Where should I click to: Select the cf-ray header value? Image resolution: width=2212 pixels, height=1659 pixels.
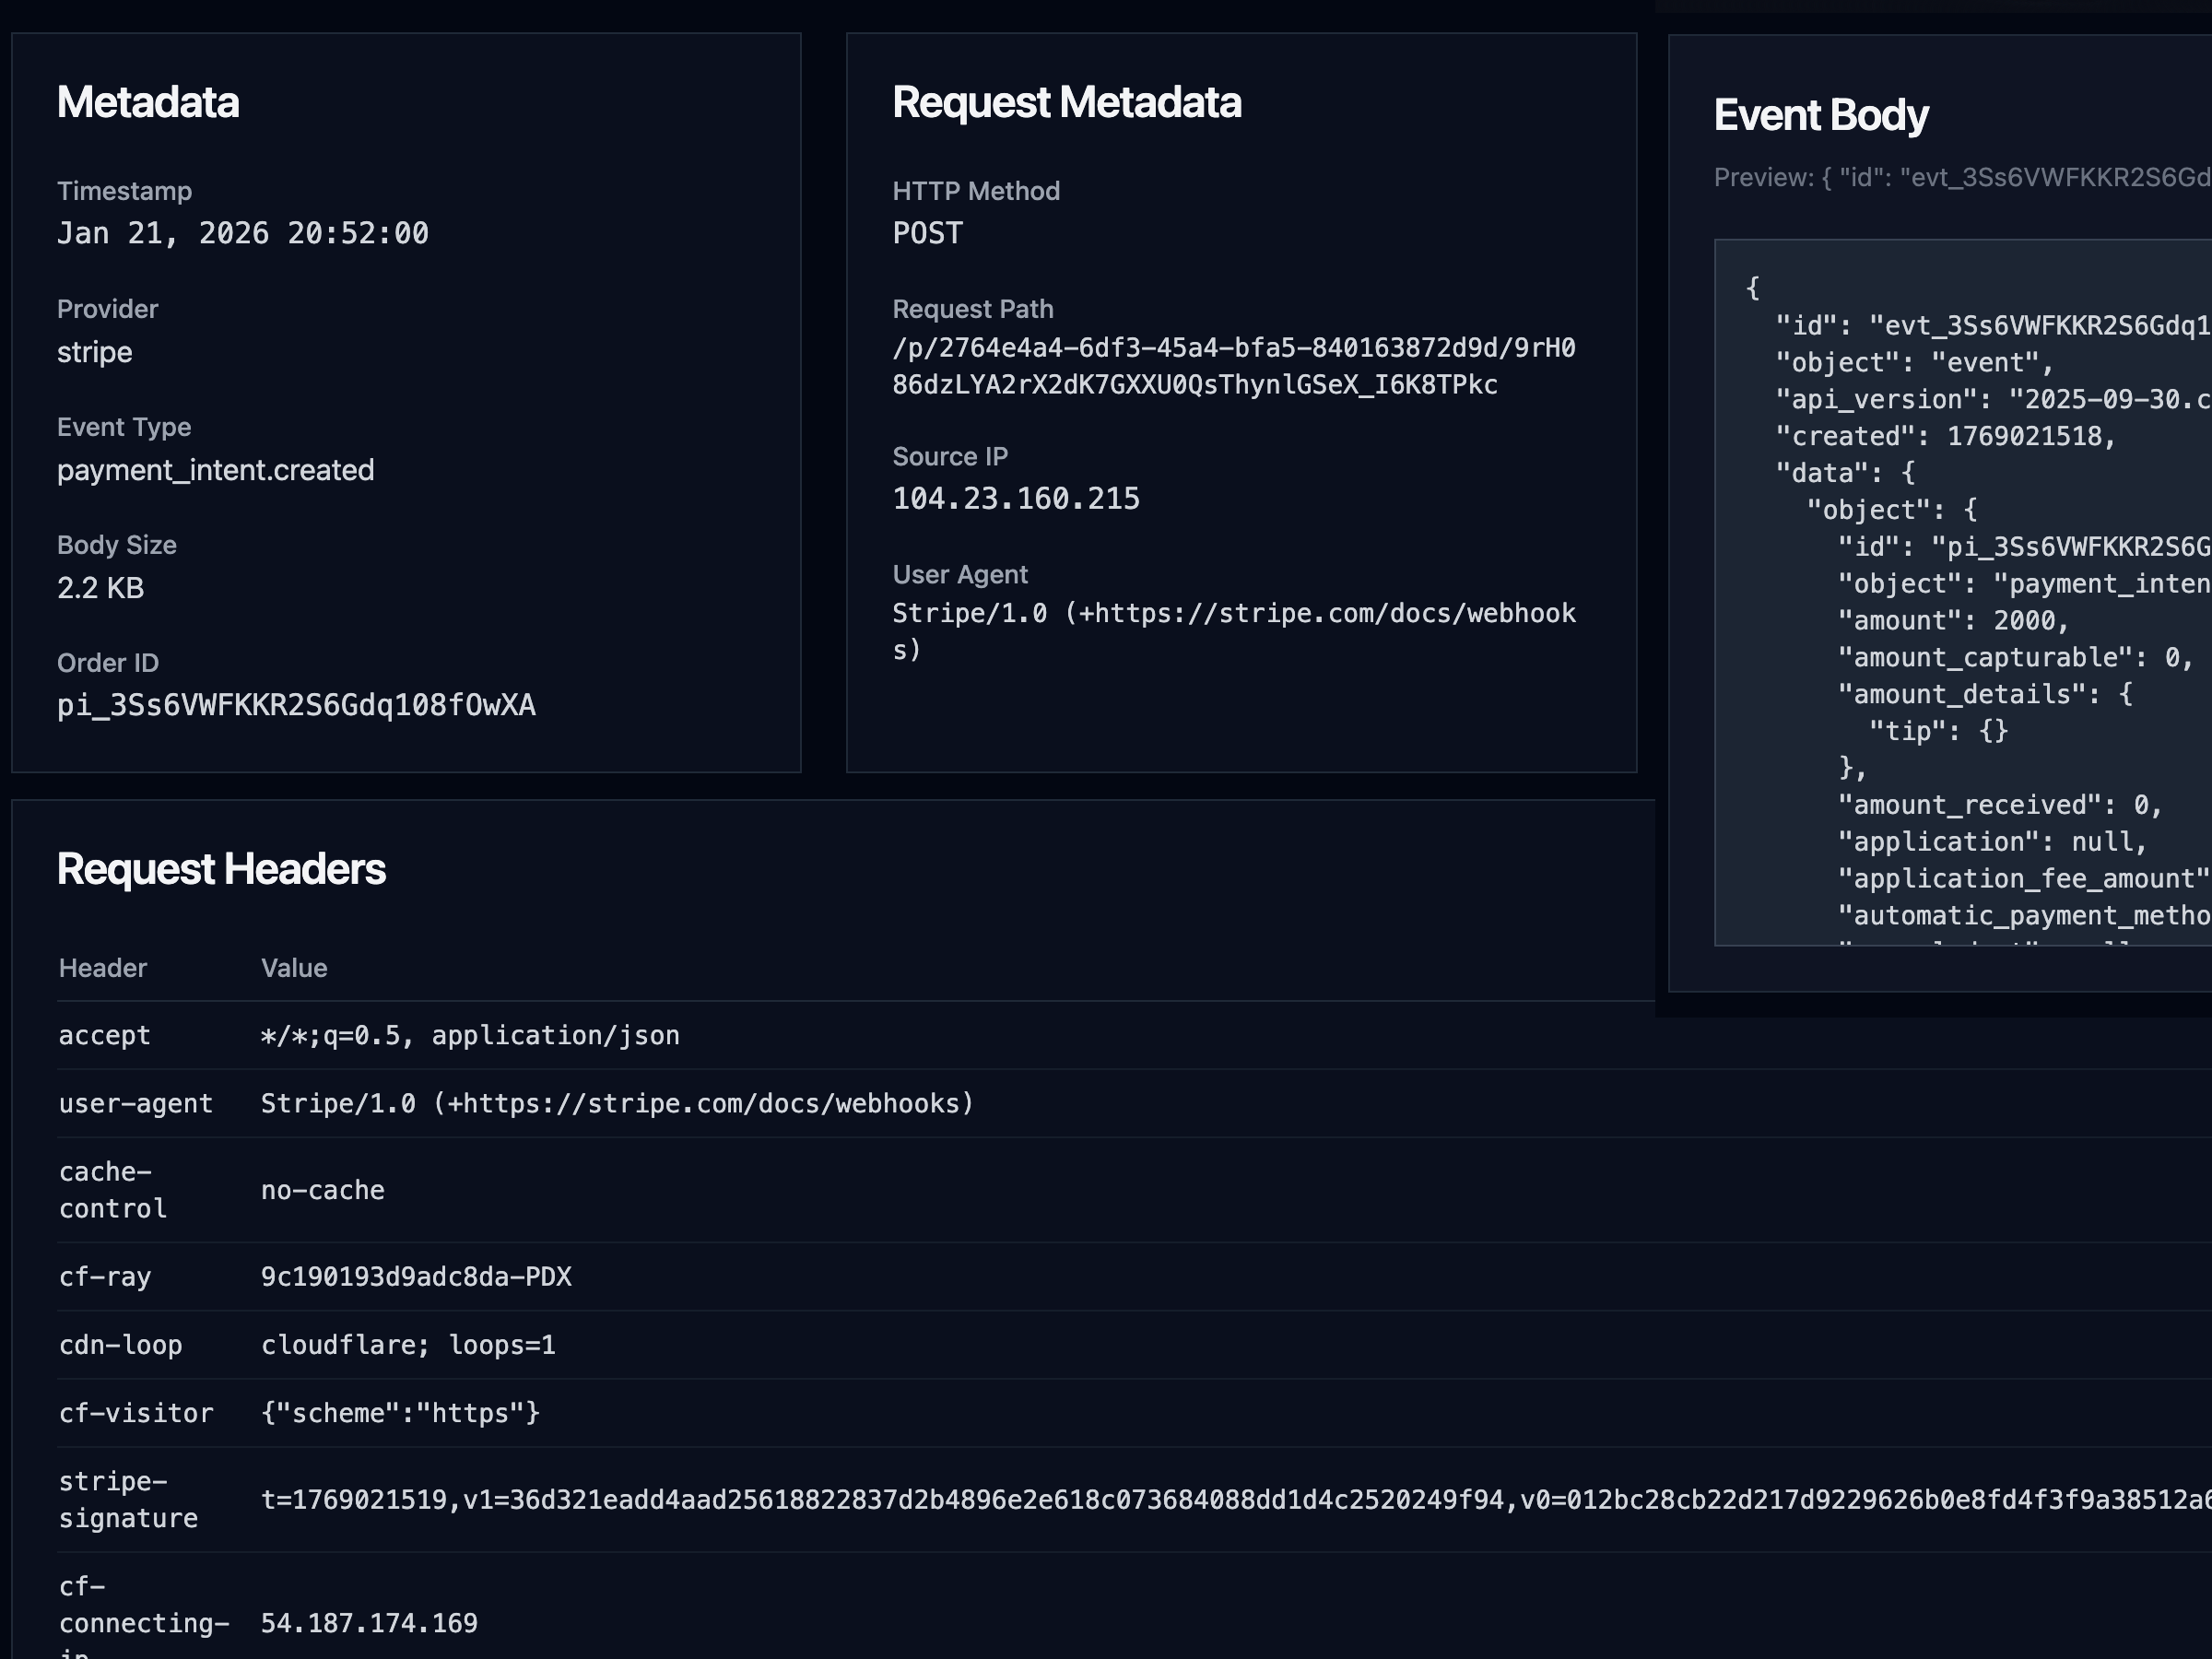pyautogui.click(x=416, y=1277)
